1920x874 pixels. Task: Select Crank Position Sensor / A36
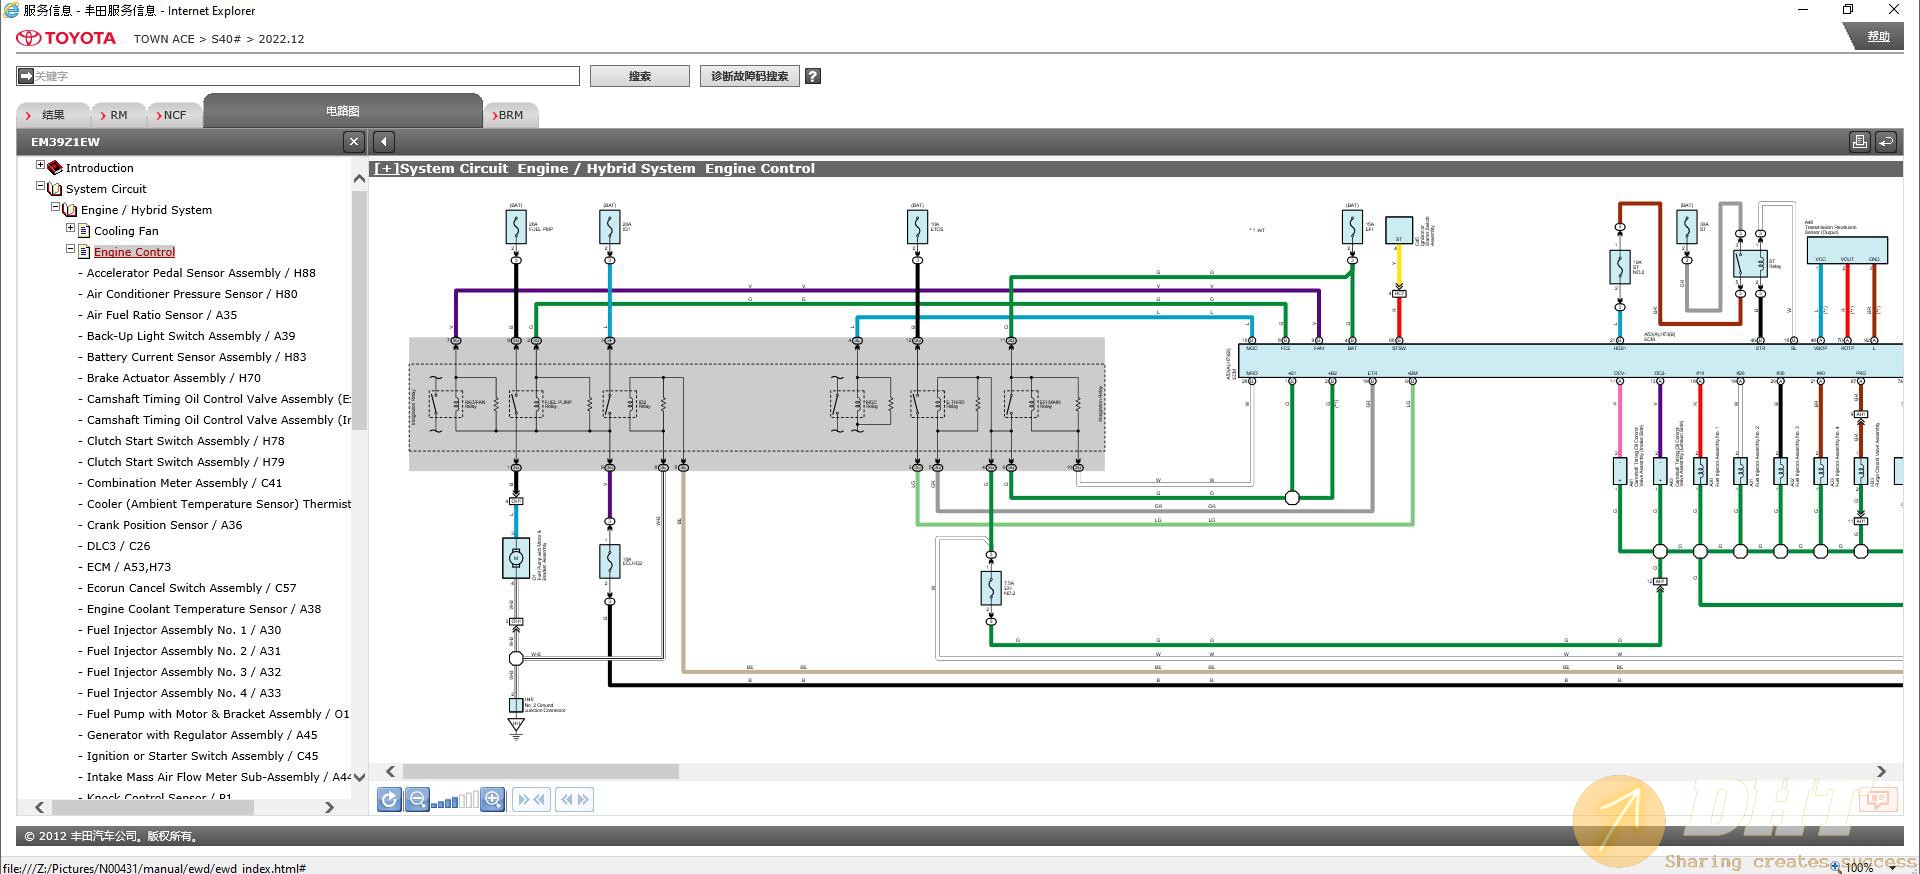[x=165, y=525]
